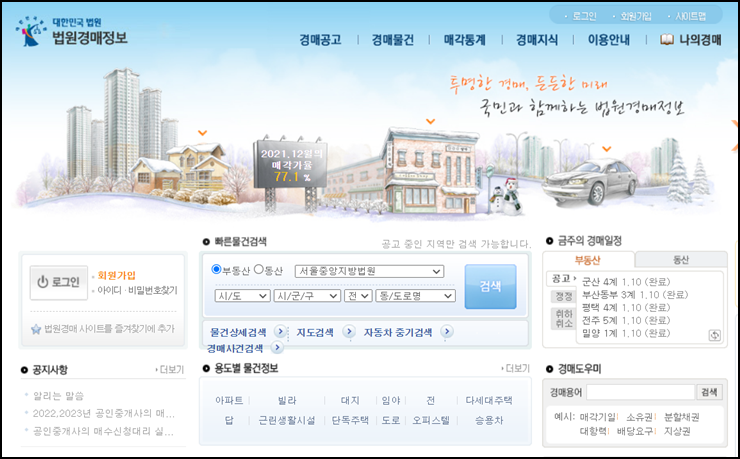The width and height of the screenshot is (740, 459).
Task: Open the 시/군/구 dropdown
Action: [307, 296]
